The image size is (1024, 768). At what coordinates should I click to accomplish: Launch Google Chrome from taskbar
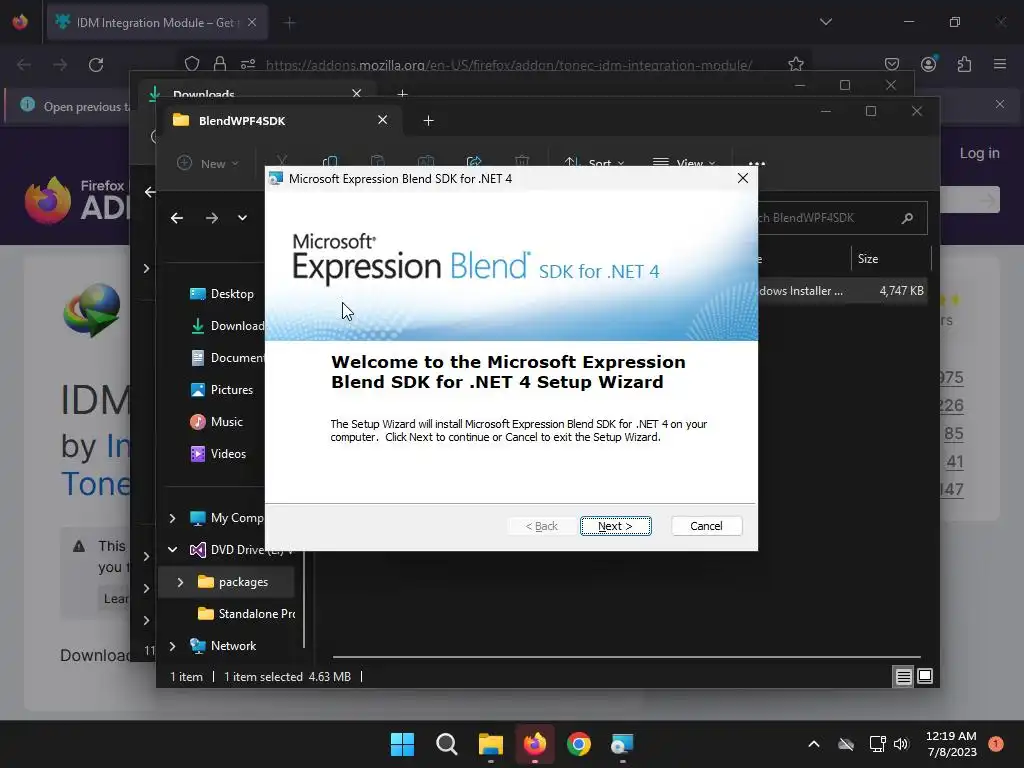[579, 744]
